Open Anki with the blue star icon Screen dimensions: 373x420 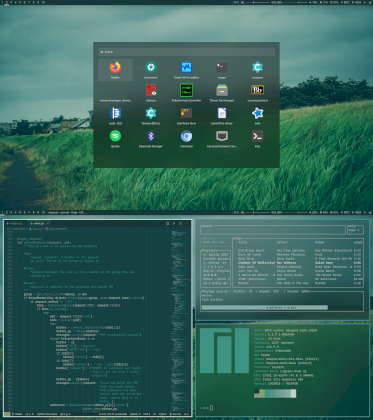coord(257,116)
